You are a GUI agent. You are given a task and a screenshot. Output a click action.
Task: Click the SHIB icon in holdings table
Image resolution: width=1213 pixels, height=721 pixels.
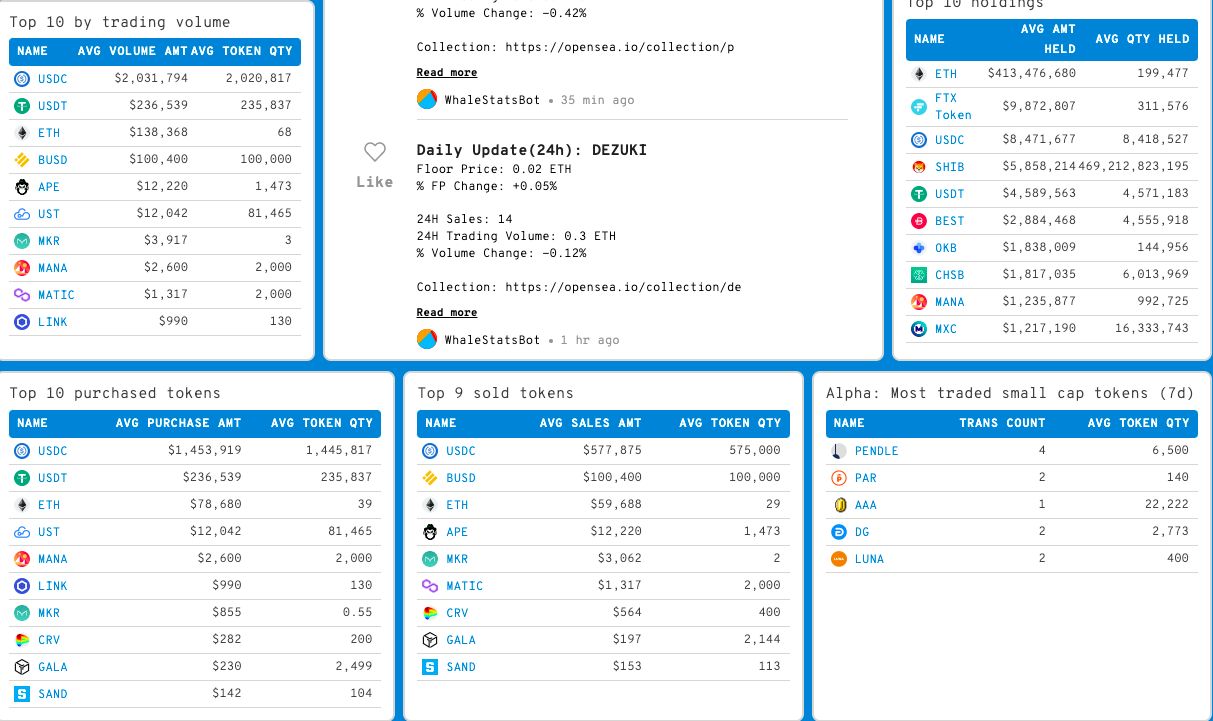(919, 167)
